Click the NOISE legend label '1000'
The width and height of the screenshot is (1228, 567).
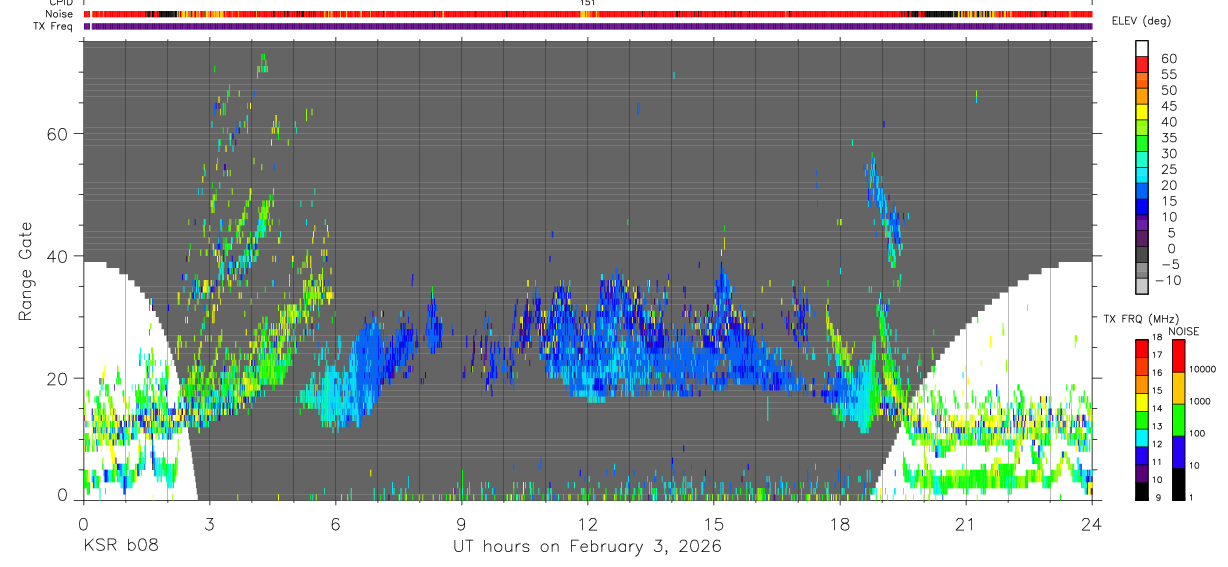tap(1200, 401)
